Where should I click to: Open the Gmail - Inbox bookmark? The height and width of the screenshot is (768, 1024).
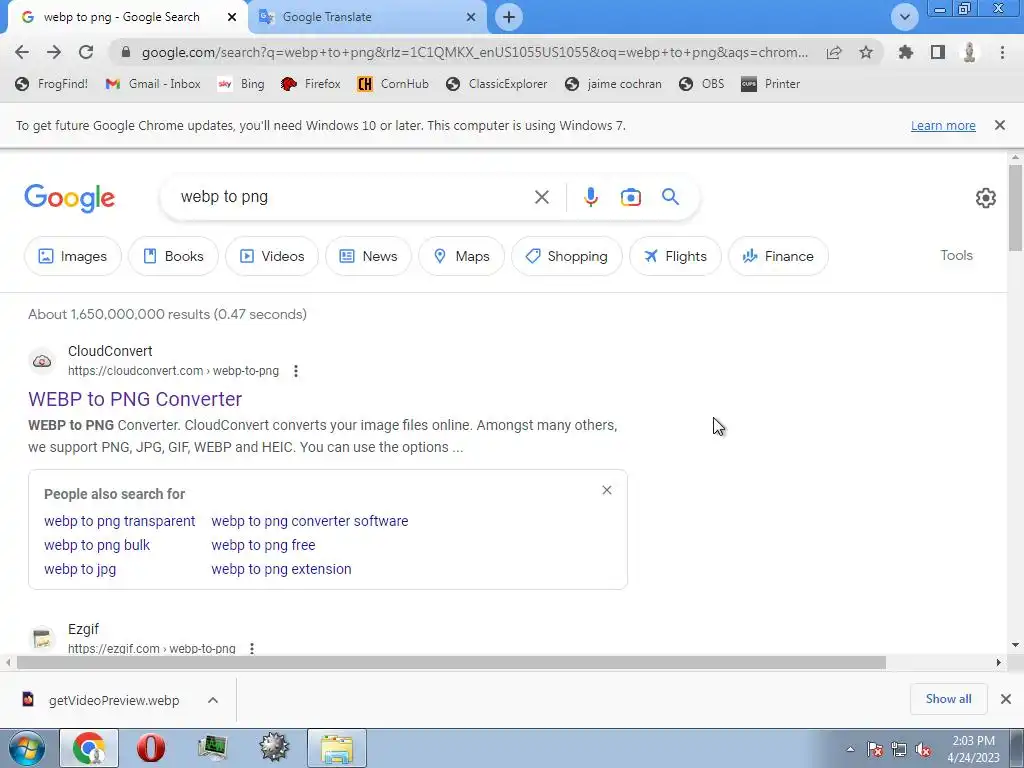tap(153, 84)
